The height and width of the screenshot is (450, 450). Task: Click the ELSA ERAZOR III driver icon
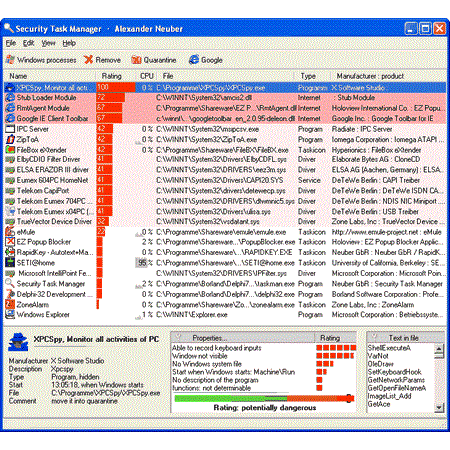10,170
